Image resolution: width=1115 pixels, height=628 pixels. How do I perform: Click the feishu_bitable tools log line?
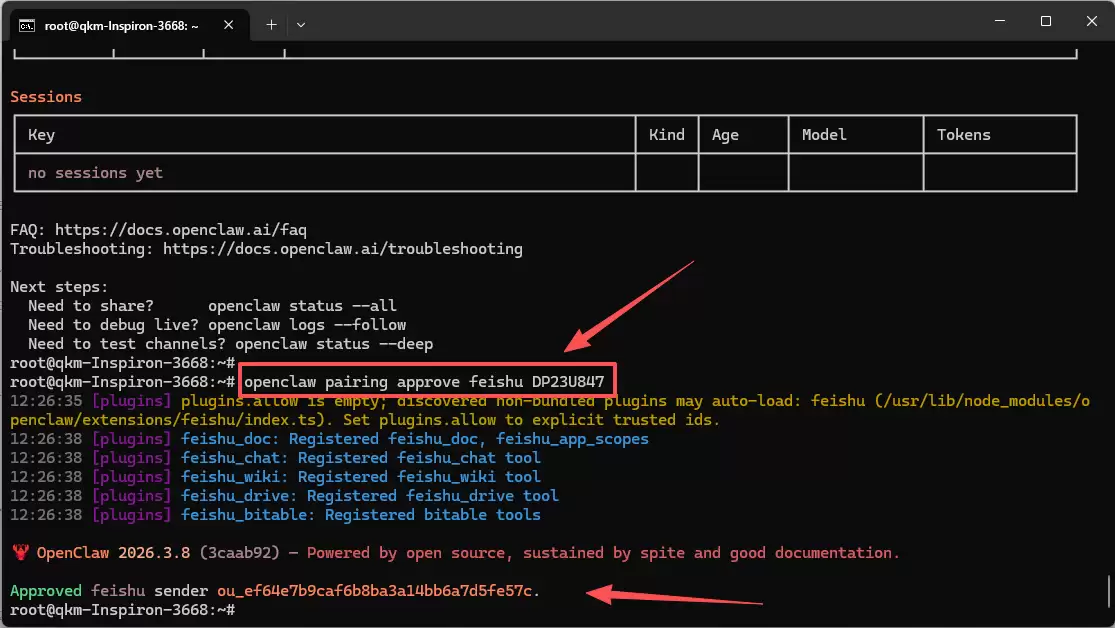tap(275, 515)
